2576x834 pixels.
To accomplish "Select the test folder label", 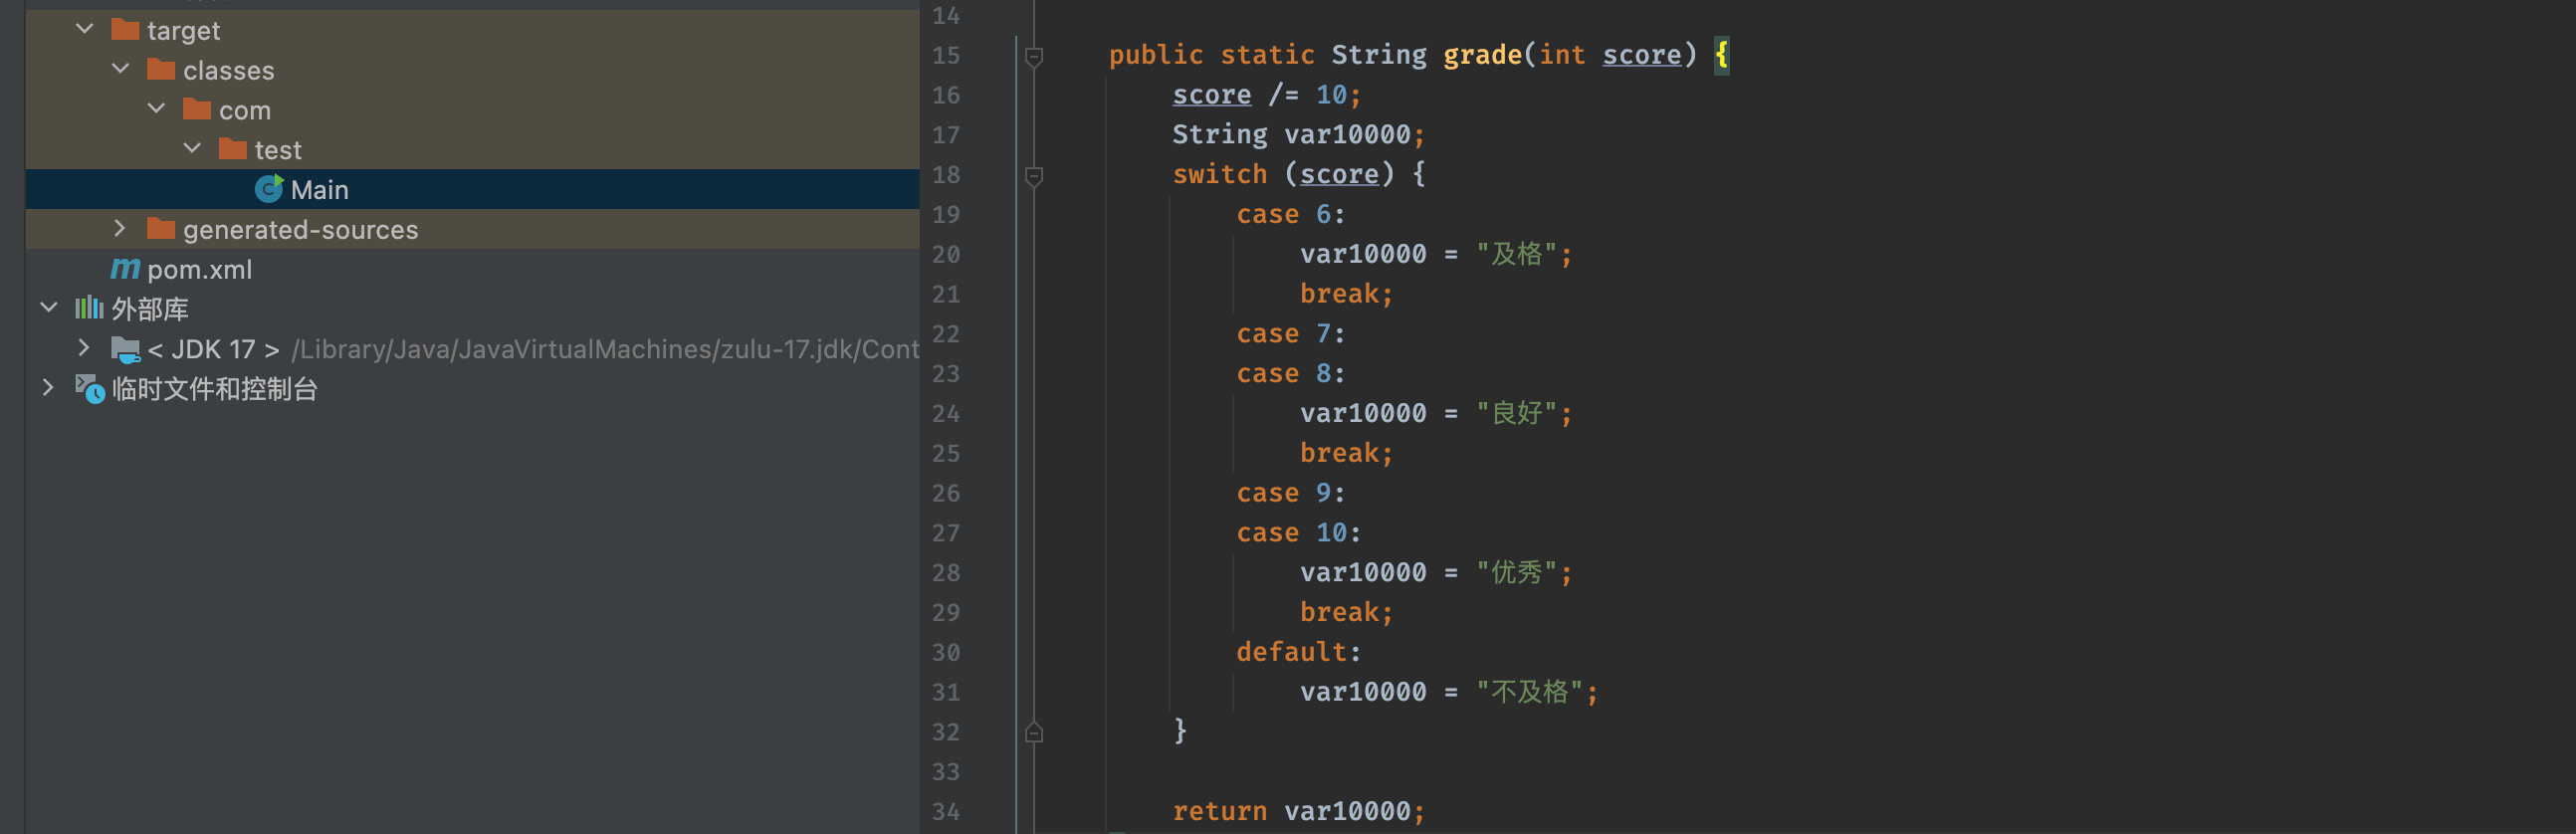I will [x=278, y=150].
